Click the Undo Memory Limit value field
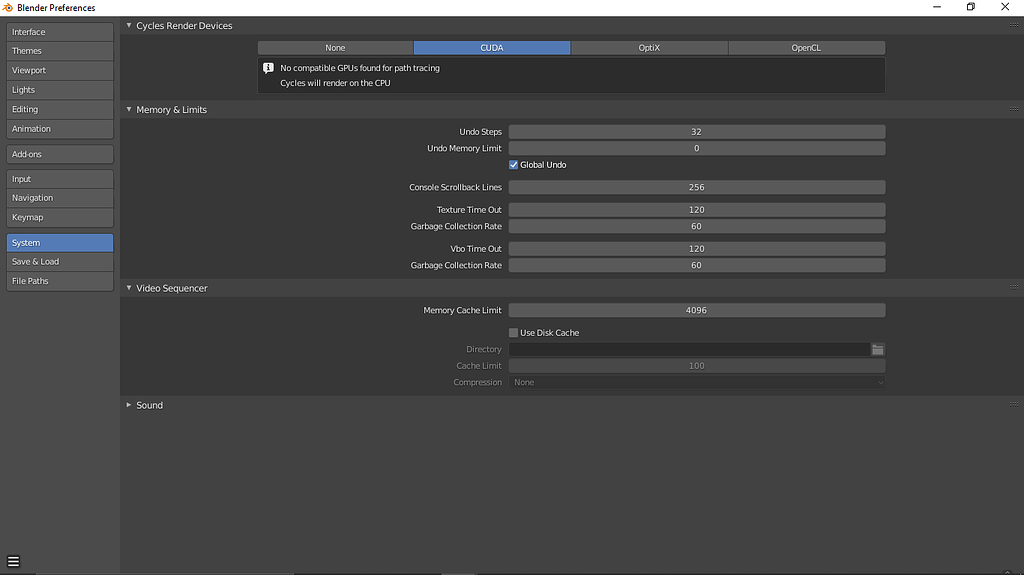1024x575 pixels. click(697, 148)
